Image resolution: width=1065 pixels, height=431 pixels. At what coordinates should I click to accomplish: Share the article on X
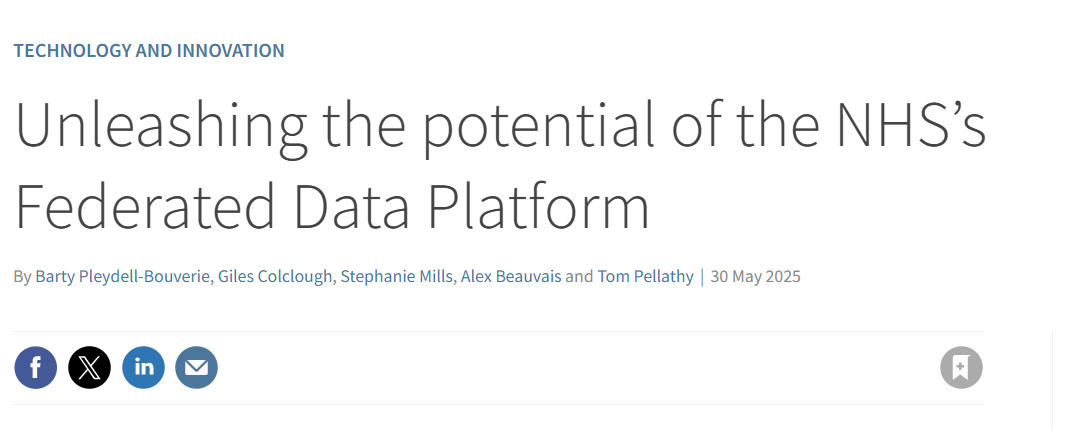tap(89, 367)
